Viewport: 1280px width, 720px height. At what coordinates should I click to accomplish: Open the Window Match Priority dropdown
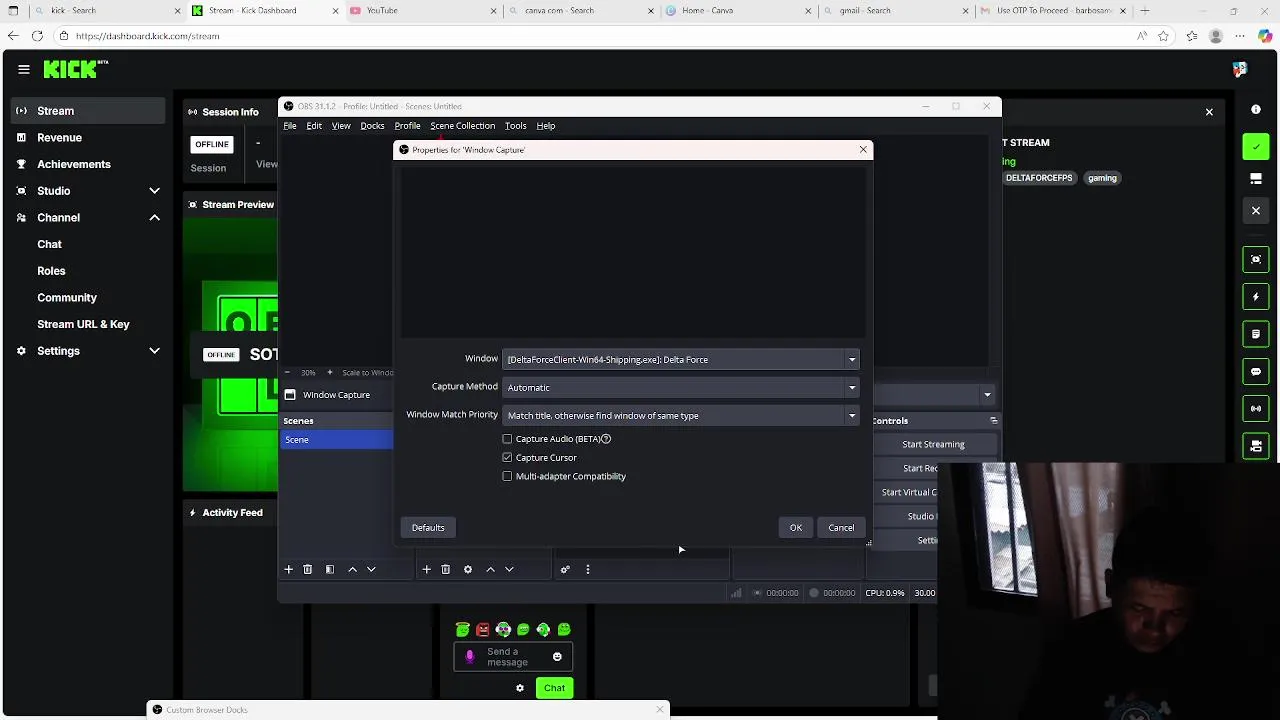681,415
